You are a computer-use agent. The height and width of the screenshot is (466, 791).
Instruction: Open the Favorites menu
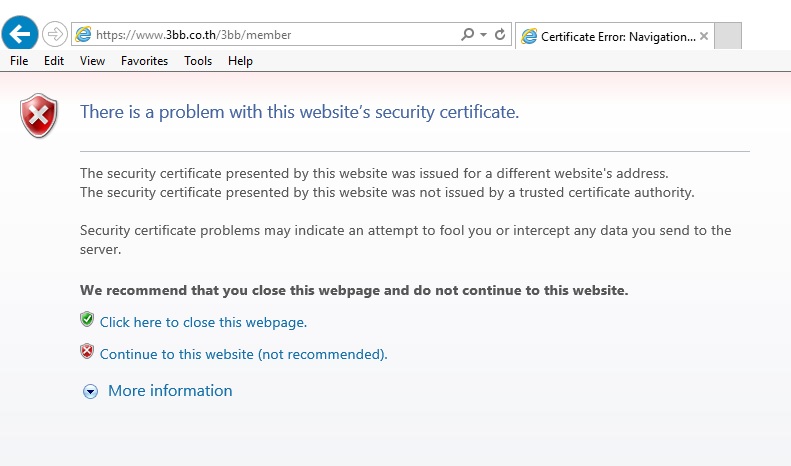click(144, 61)
